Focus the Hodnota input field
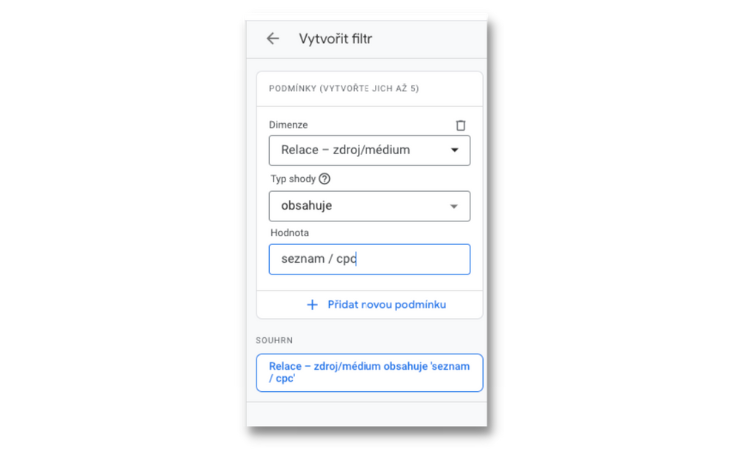The height and width of the screenshot is (450, 740). (x=370, y=259)
